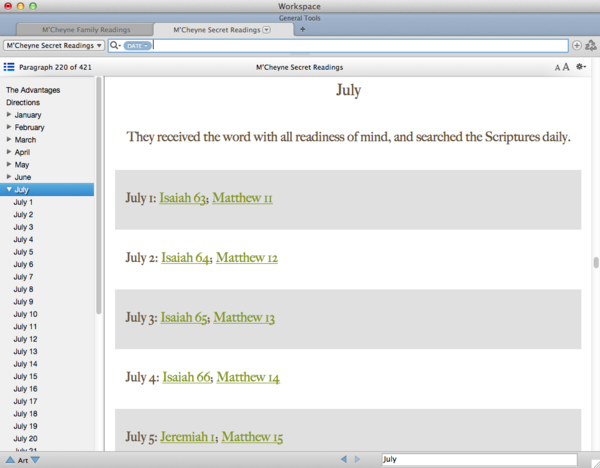Expand the June section
600x468 pixels.
click(x=9, y=177)
